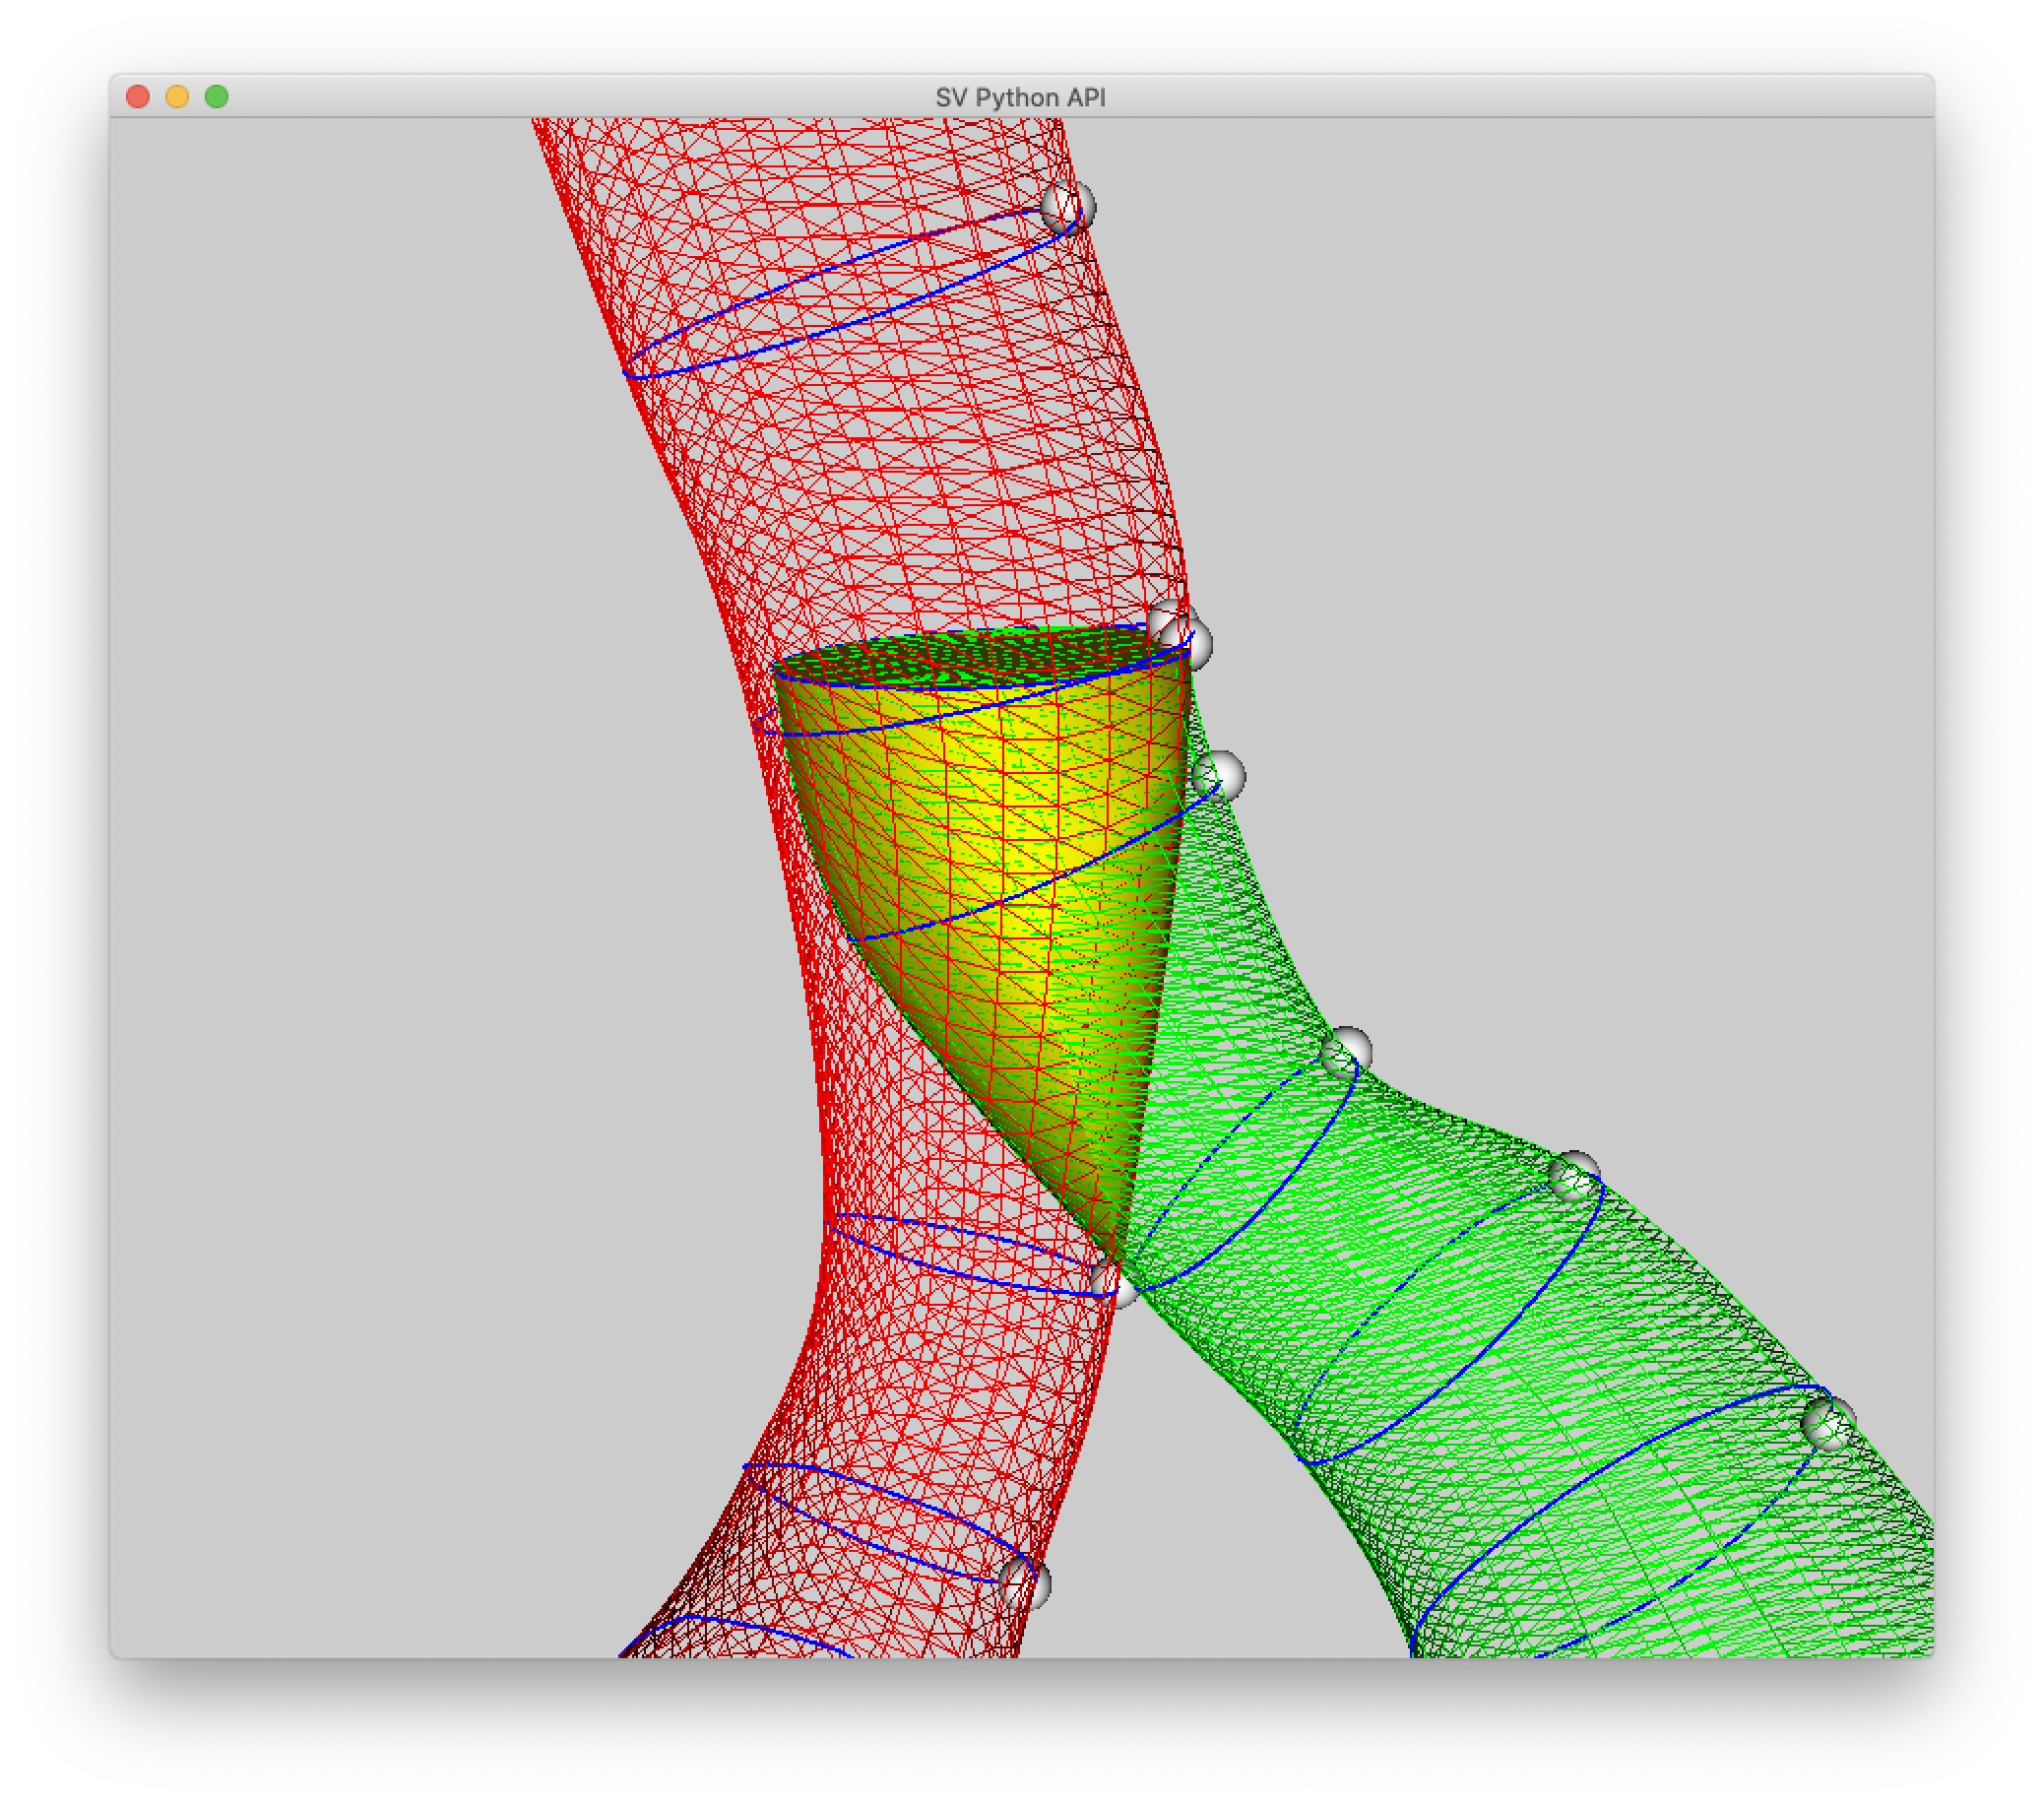2044x1804 pixels.
Task: Click the green zoom button in title bar
Action: pyautogui.click(x=217, y=96)
